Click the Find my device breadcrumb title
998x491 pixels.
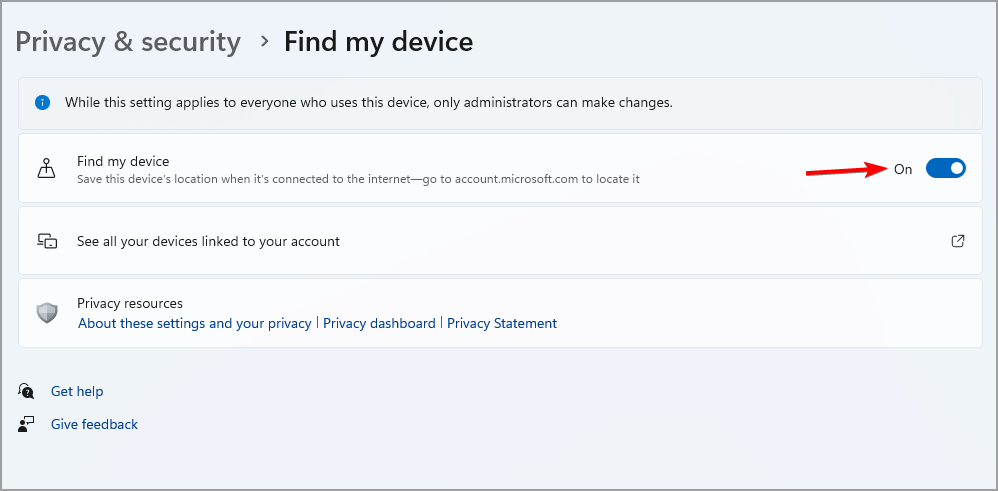point(378,42)
